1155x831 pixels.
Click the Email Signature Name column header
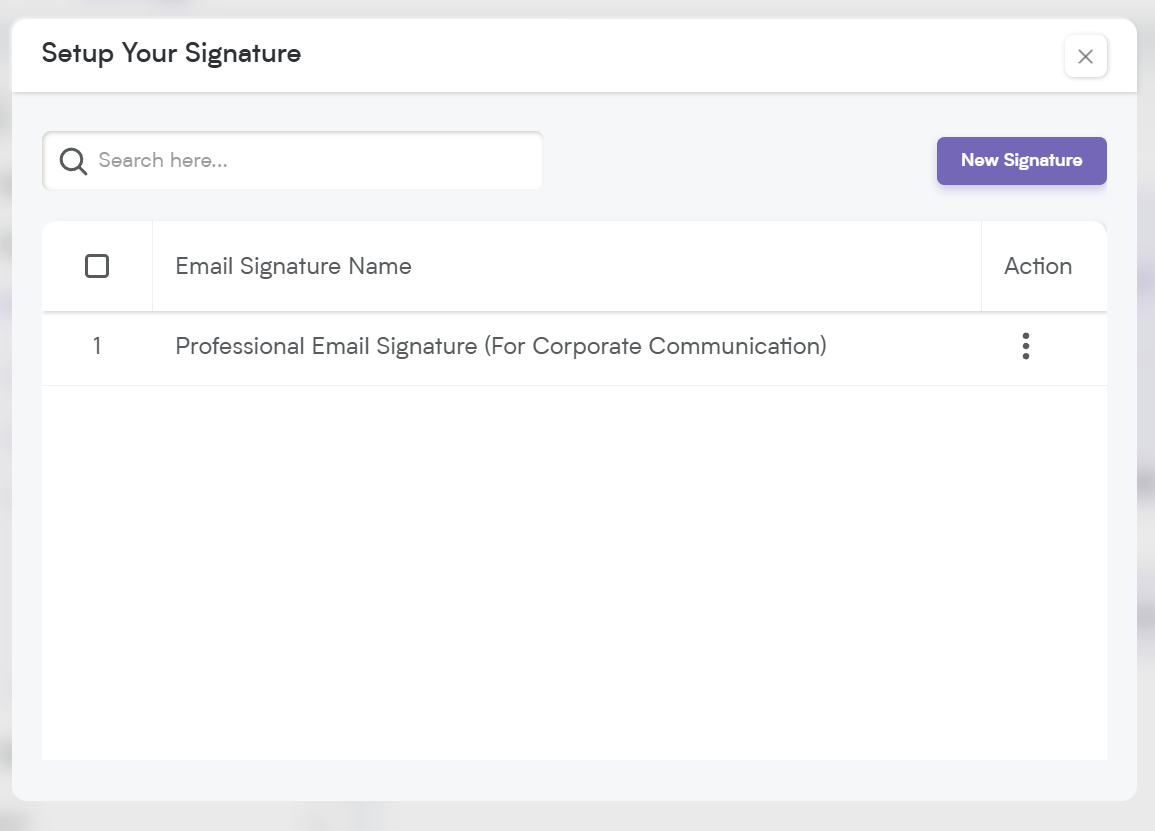(293, 266)
